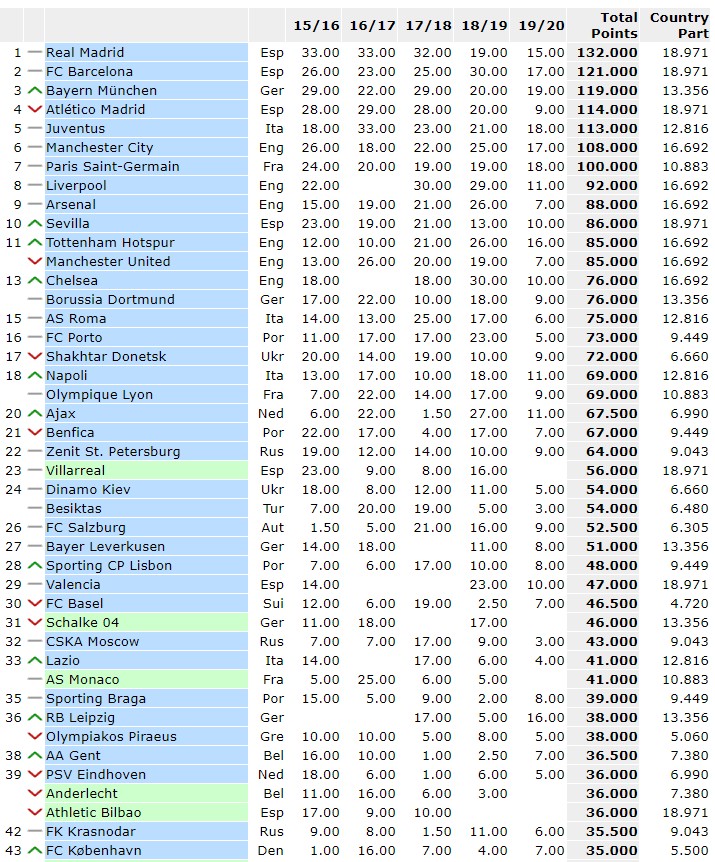
Task: Select AS Monaco team name
Action: tap(82, 679)
